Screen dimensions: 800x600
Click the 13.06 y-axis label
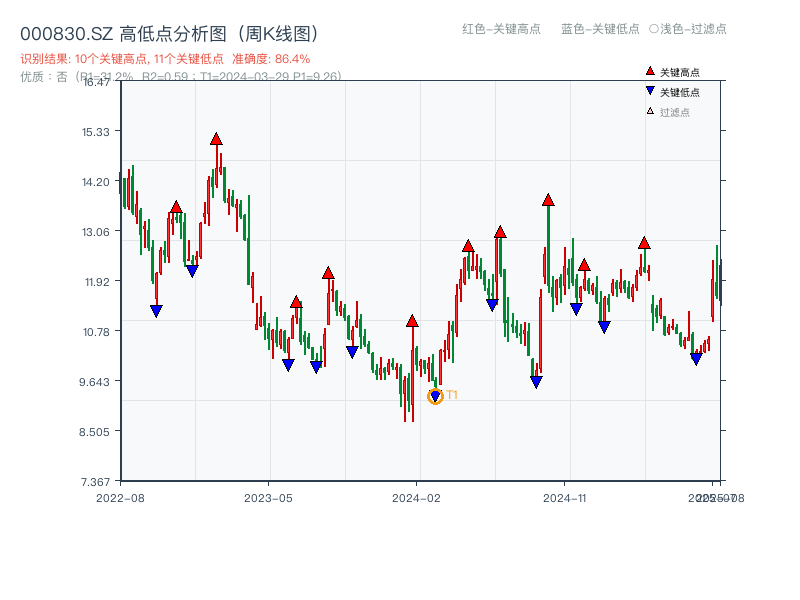pyautogui.click(x=96, y=232)
